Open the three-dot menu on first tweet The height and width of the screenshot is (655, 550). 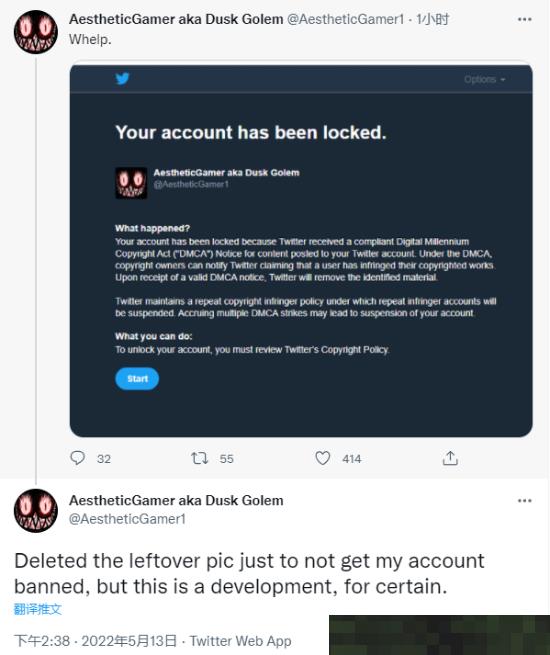[x=525, y=19]
